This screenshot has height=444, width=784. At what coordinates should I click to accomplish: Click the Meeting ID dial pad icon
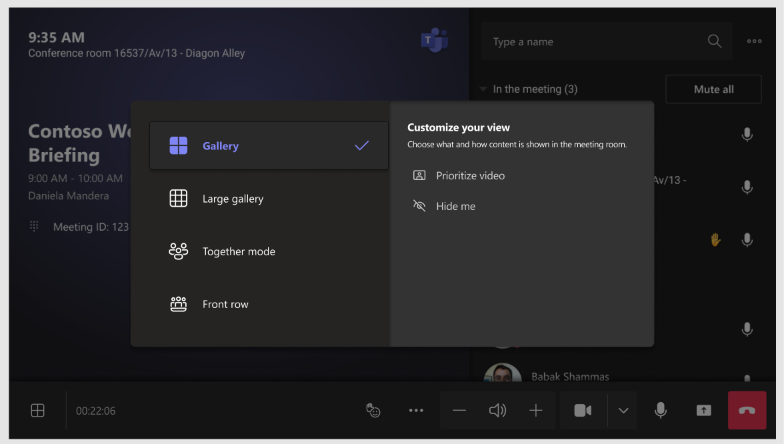pos(34,226)
